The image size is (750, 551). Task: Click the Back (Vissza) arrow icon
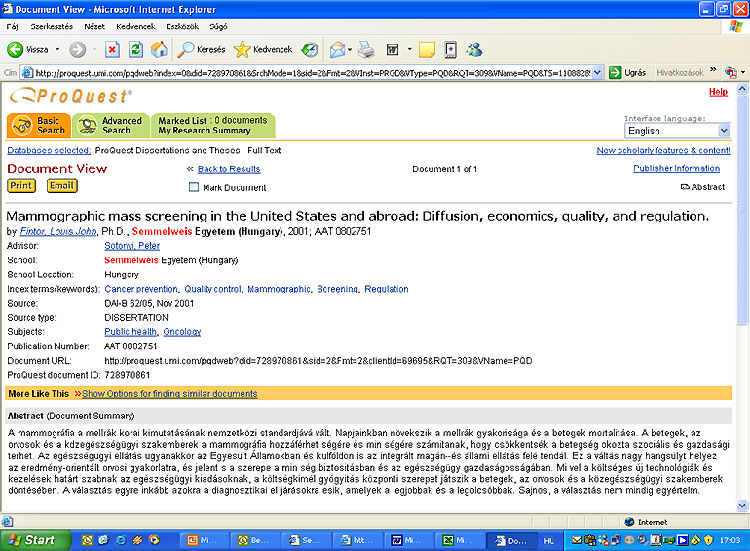click(x=15, y=49)
